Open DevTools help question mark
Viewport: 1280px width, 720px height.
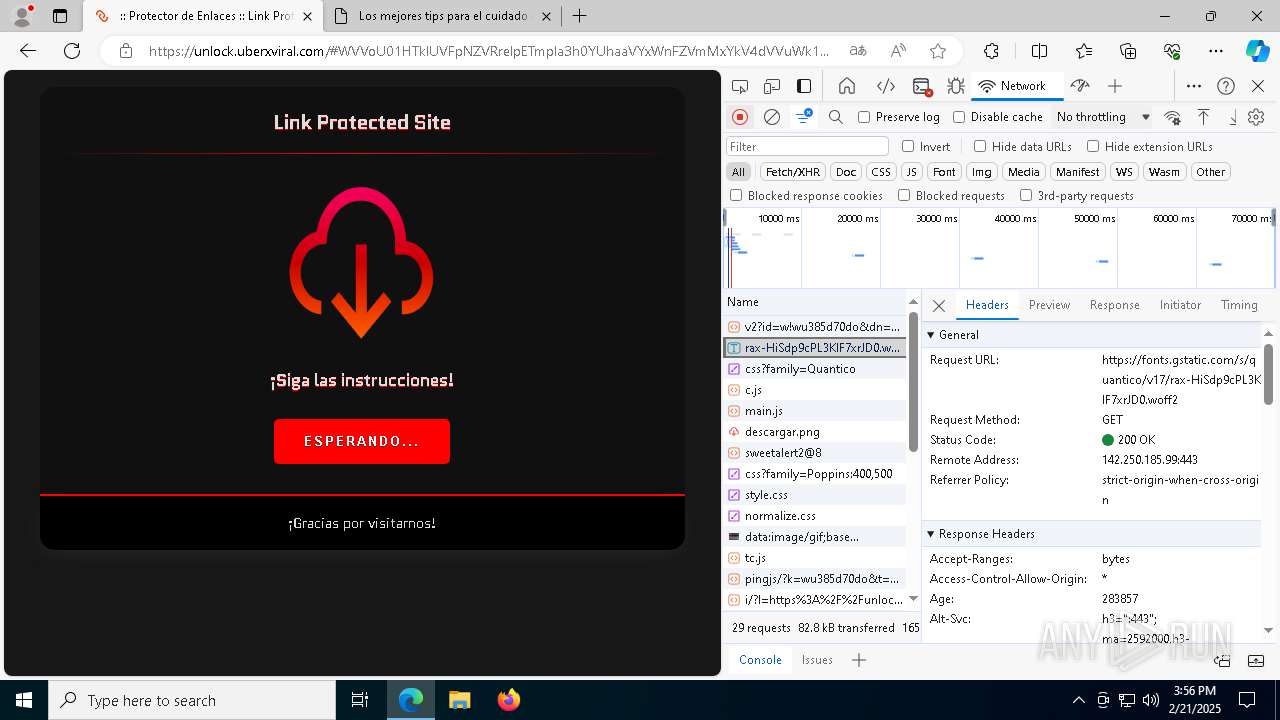pyautogui.click(x=1226, y=86)
